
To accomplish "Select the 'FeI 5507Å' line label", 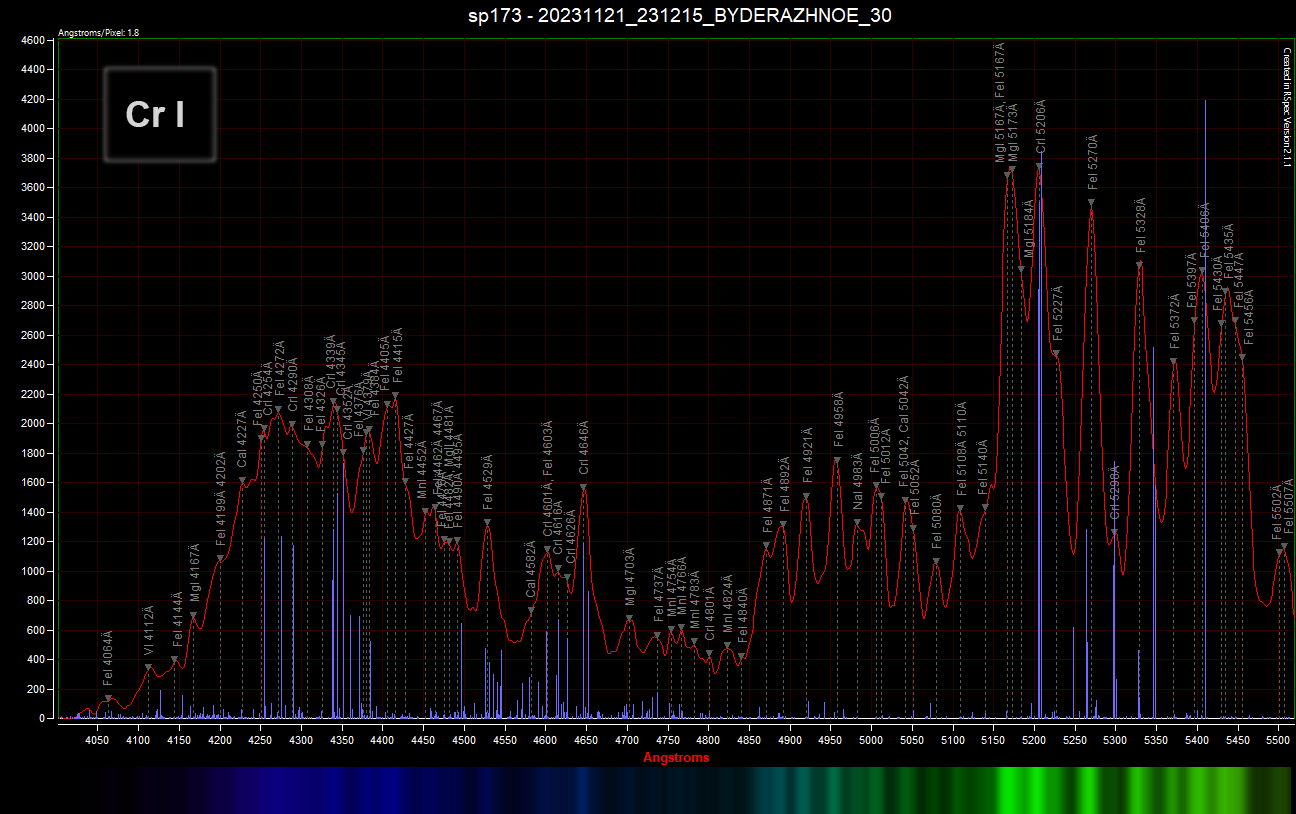I will pos(1288,507).
